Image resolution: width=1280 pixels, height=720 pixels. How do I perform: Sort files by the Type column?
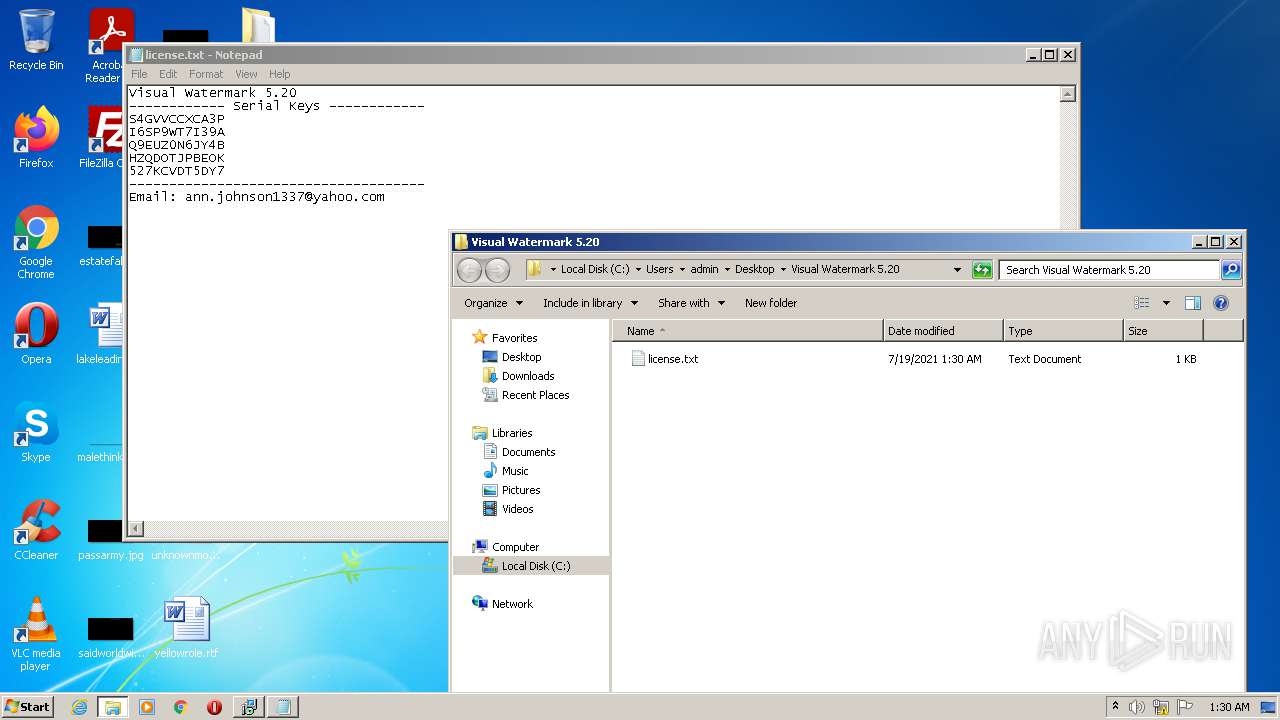coord(1063,331)
